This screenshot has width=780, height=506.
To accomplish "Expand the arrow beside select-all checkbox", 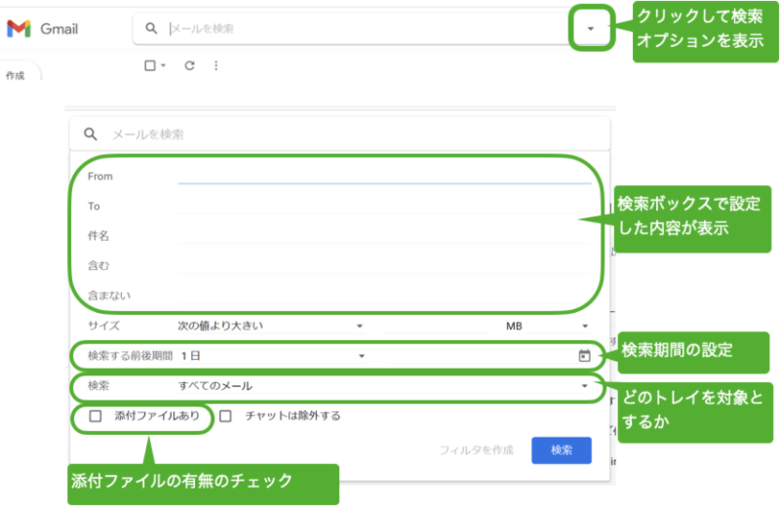I will (163, 66).
